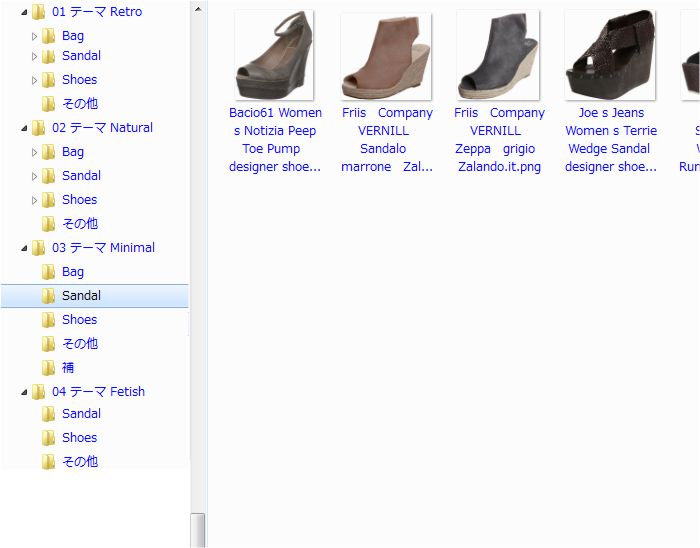Click folder icon of Bag under Minimal
The image size is (700, 548).
tap(48, 272)
